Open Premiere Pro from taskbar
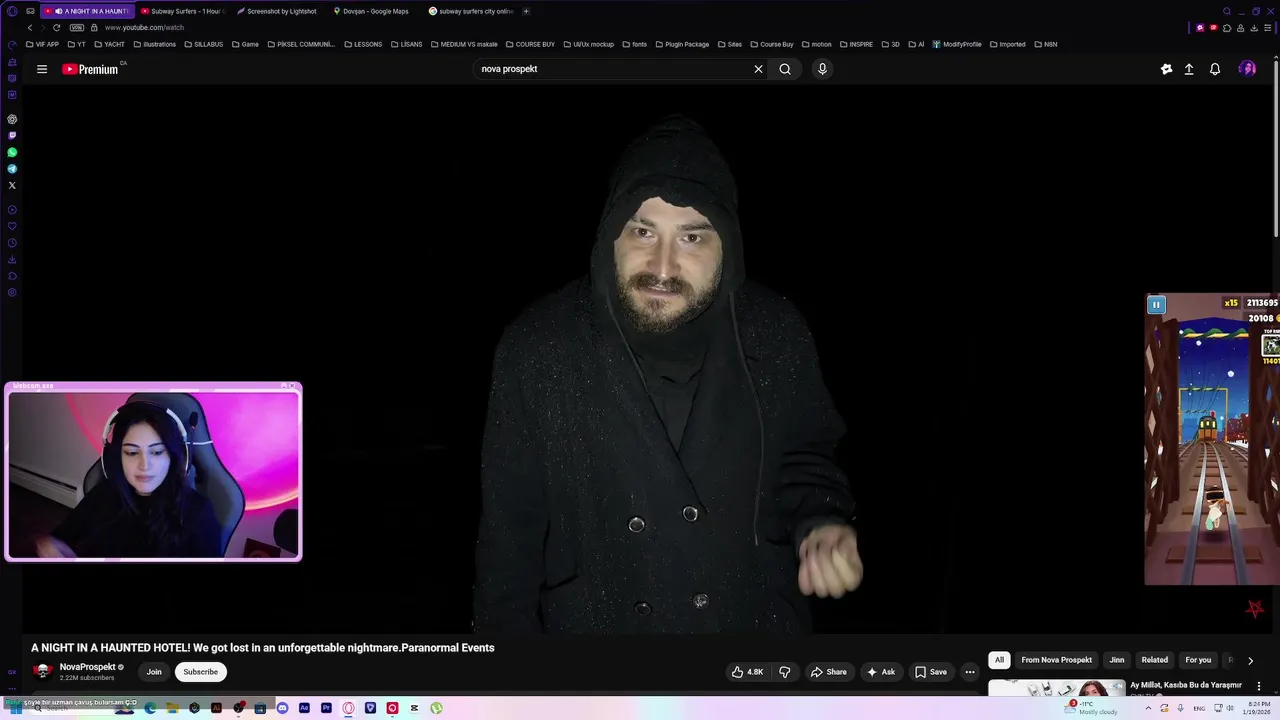 pyautogui.click(x=326, y=708)
